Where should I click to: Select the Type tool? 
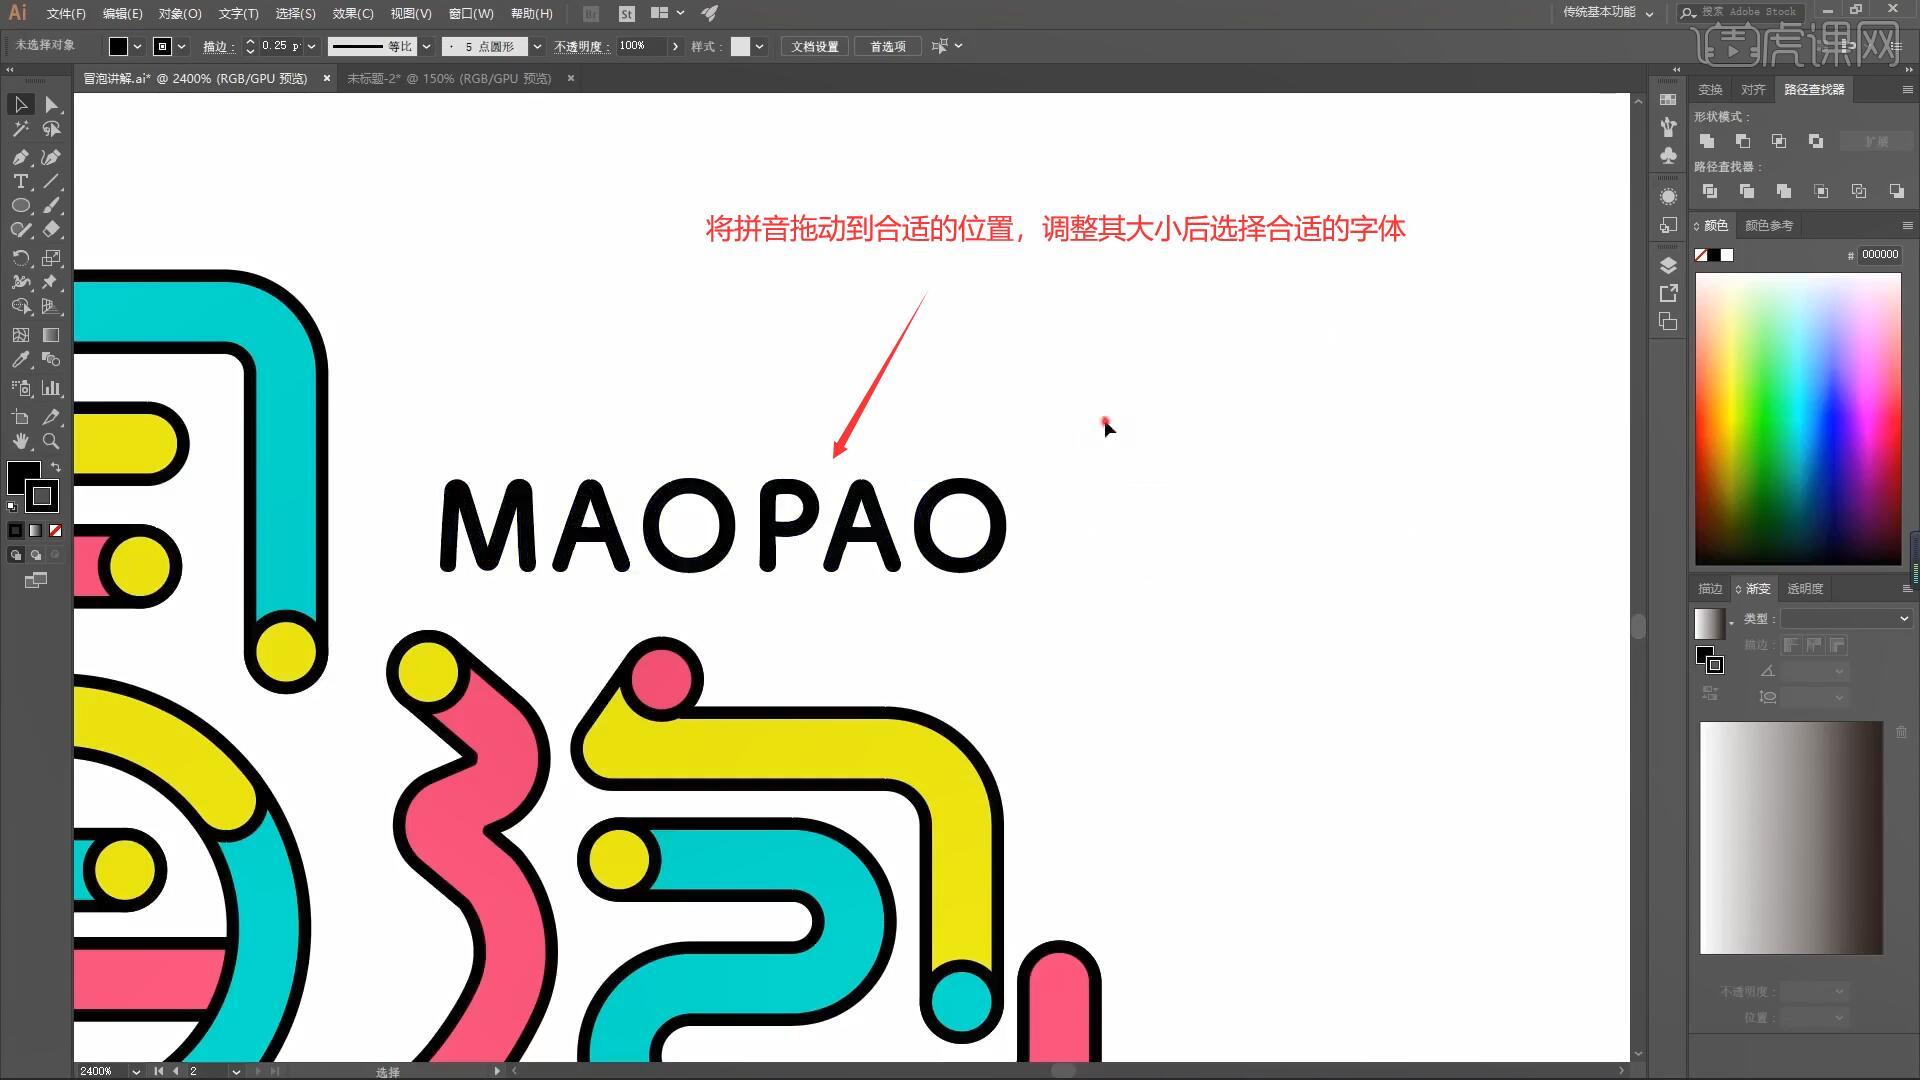20,181
